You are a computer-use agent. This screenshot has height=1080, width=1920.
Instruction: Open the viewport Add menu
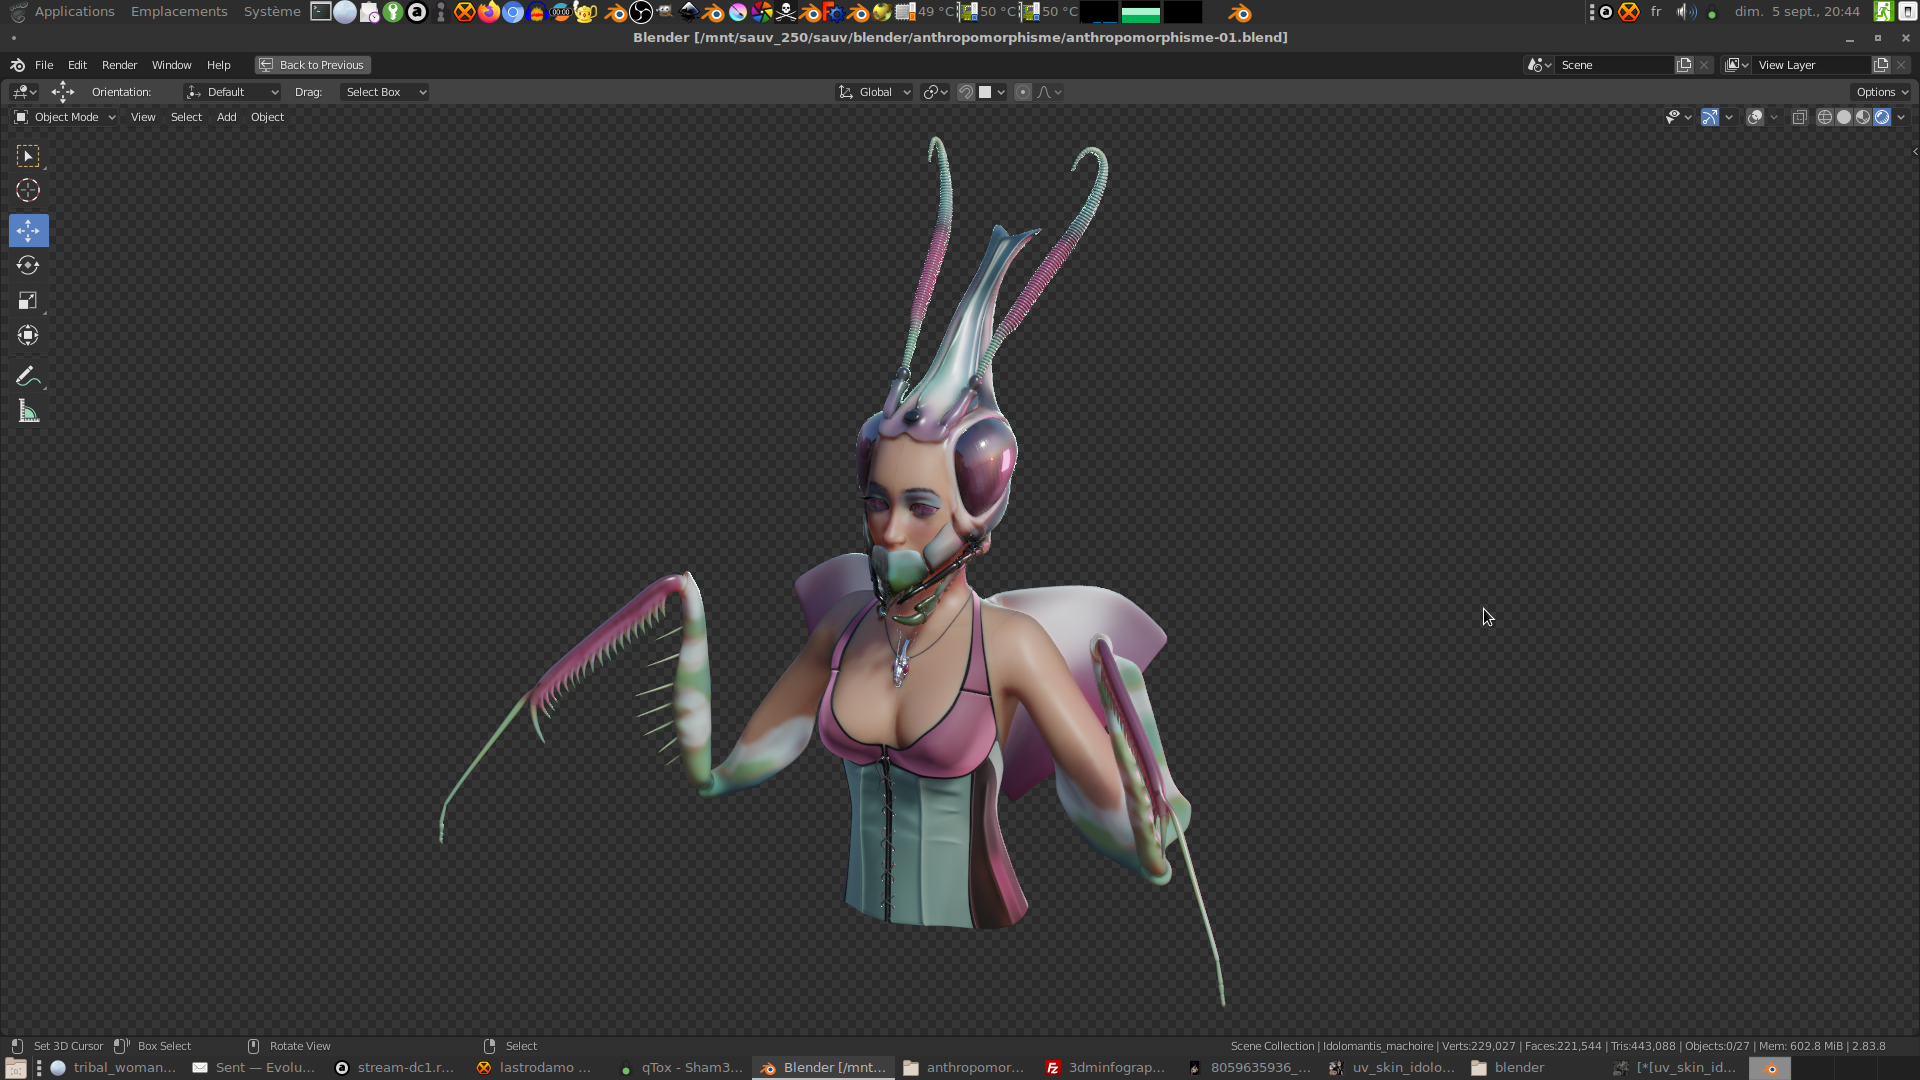click(227, 117)
